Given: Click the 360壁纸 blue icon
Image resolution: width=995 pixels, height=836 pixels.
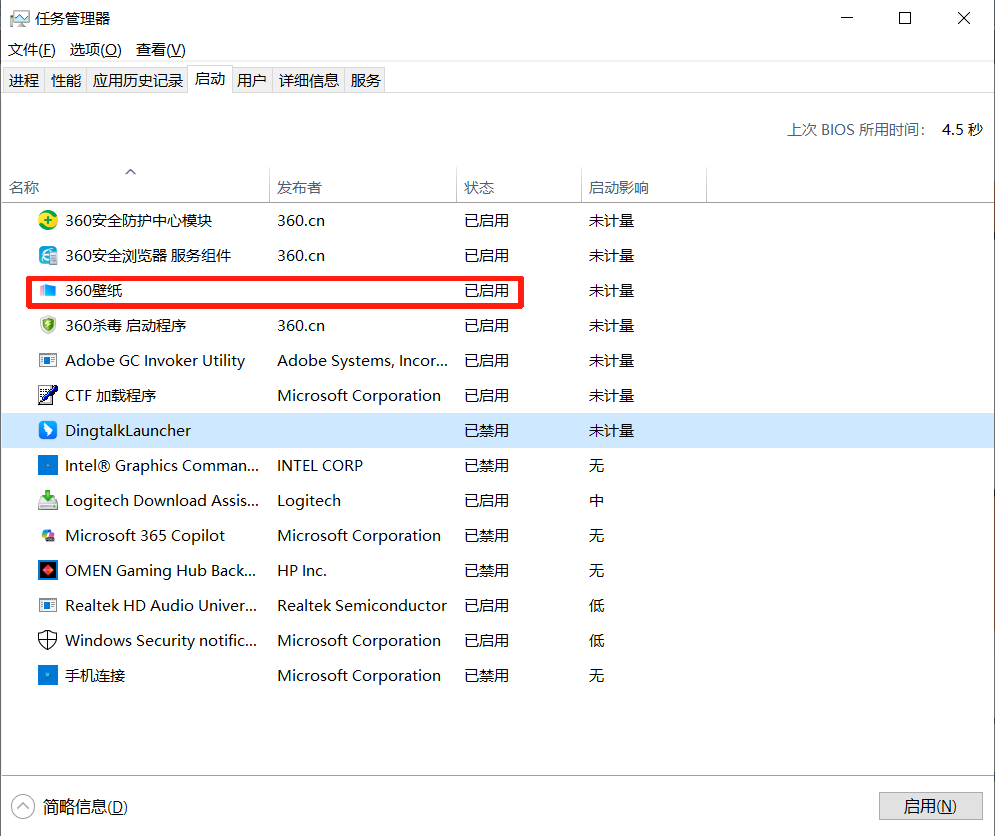Looking at the screenshot, I should pyautogui.click(x=48, y=291).
